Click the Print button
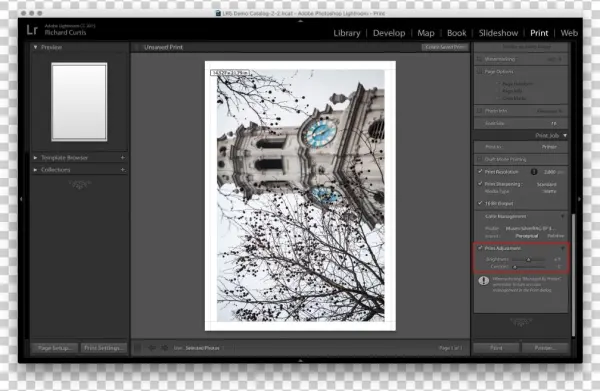This screenshot has width=600, height=391. coord(496,348)
